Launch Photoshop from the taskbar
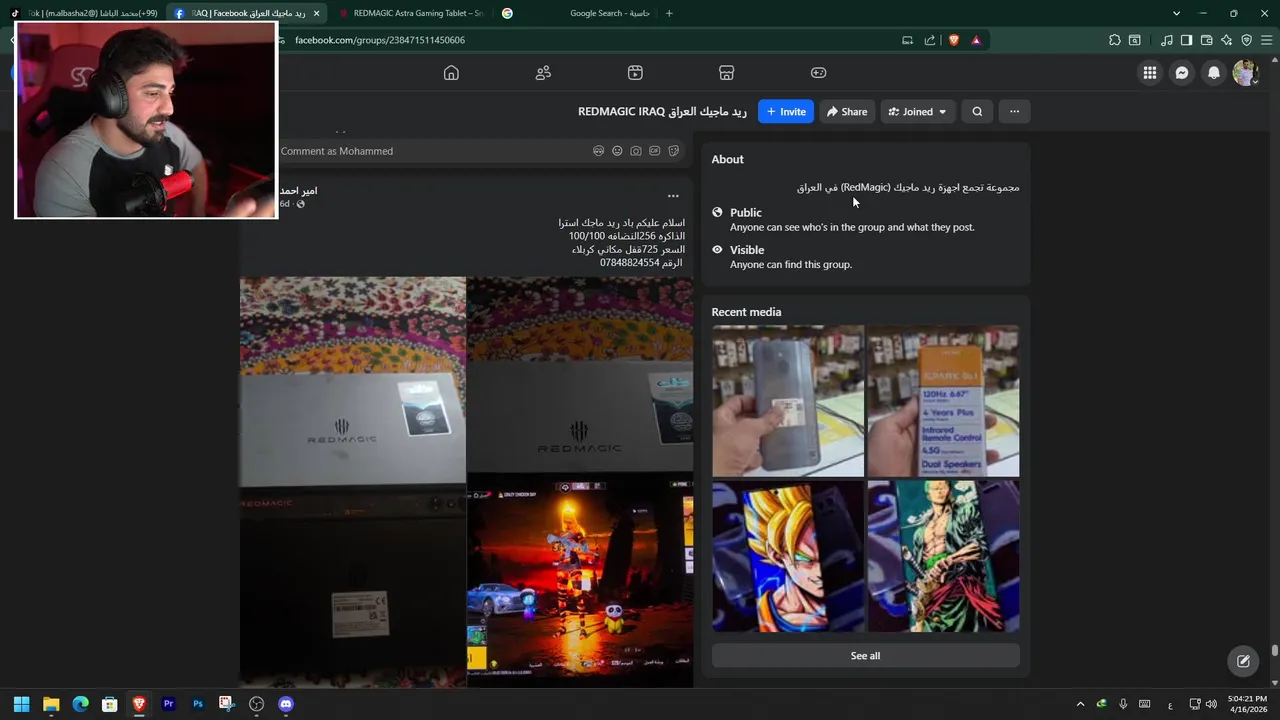 [x=198, y=704]
